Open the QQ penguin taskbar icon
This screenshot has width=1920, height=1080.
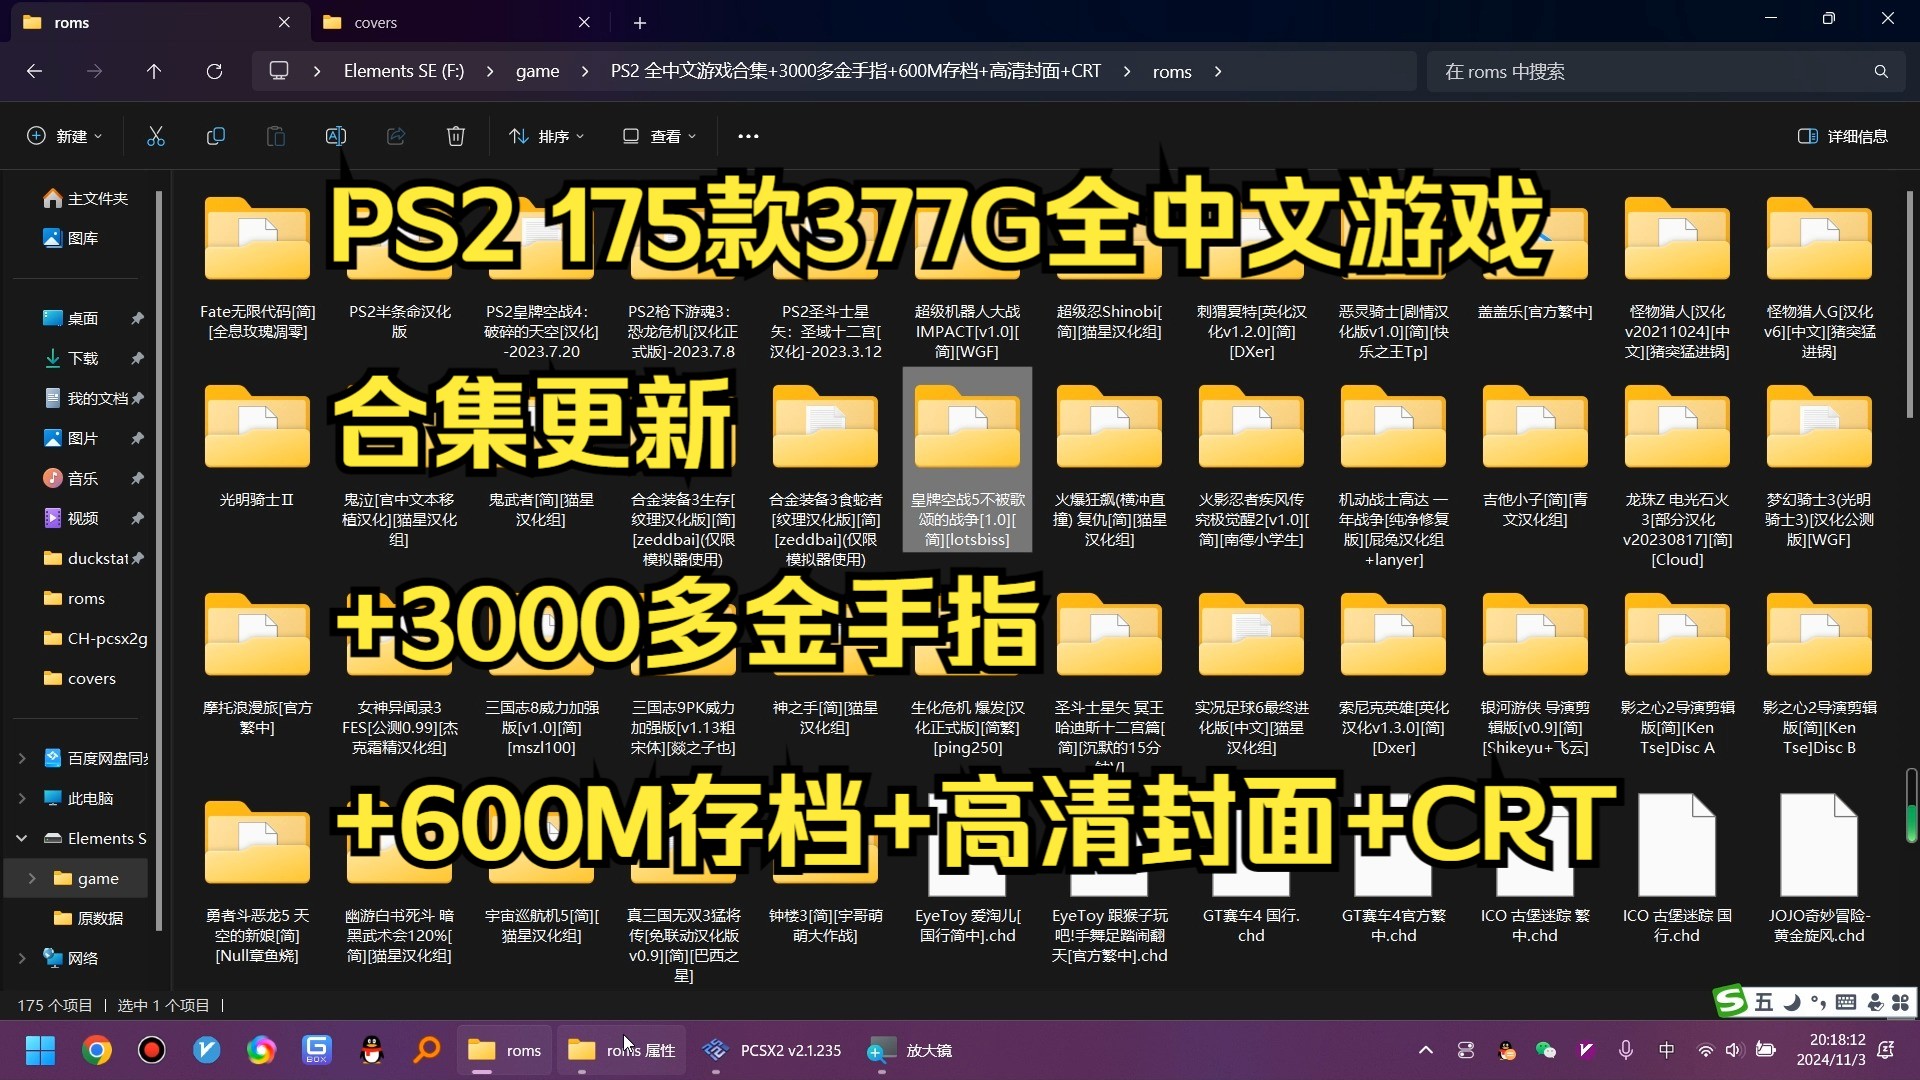point(372,1050)
